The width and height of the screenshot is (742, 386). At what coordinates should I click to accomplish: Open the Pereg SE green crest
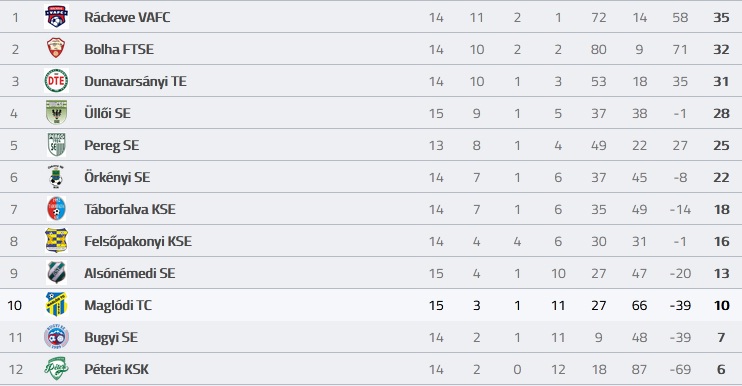(x=56, y=145)
